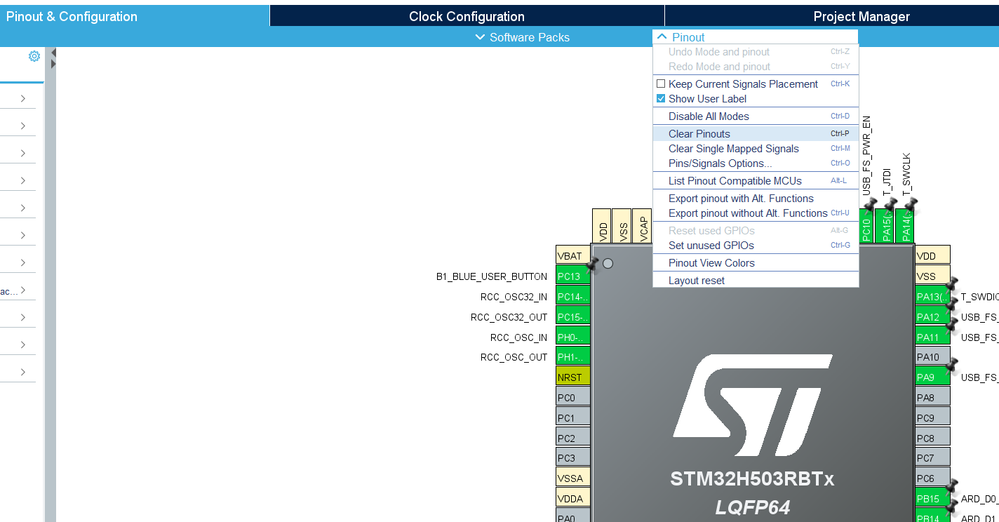Select List Pinout Compatible MCUs
Screen dimensions: 999x522
tap(756, 181)
